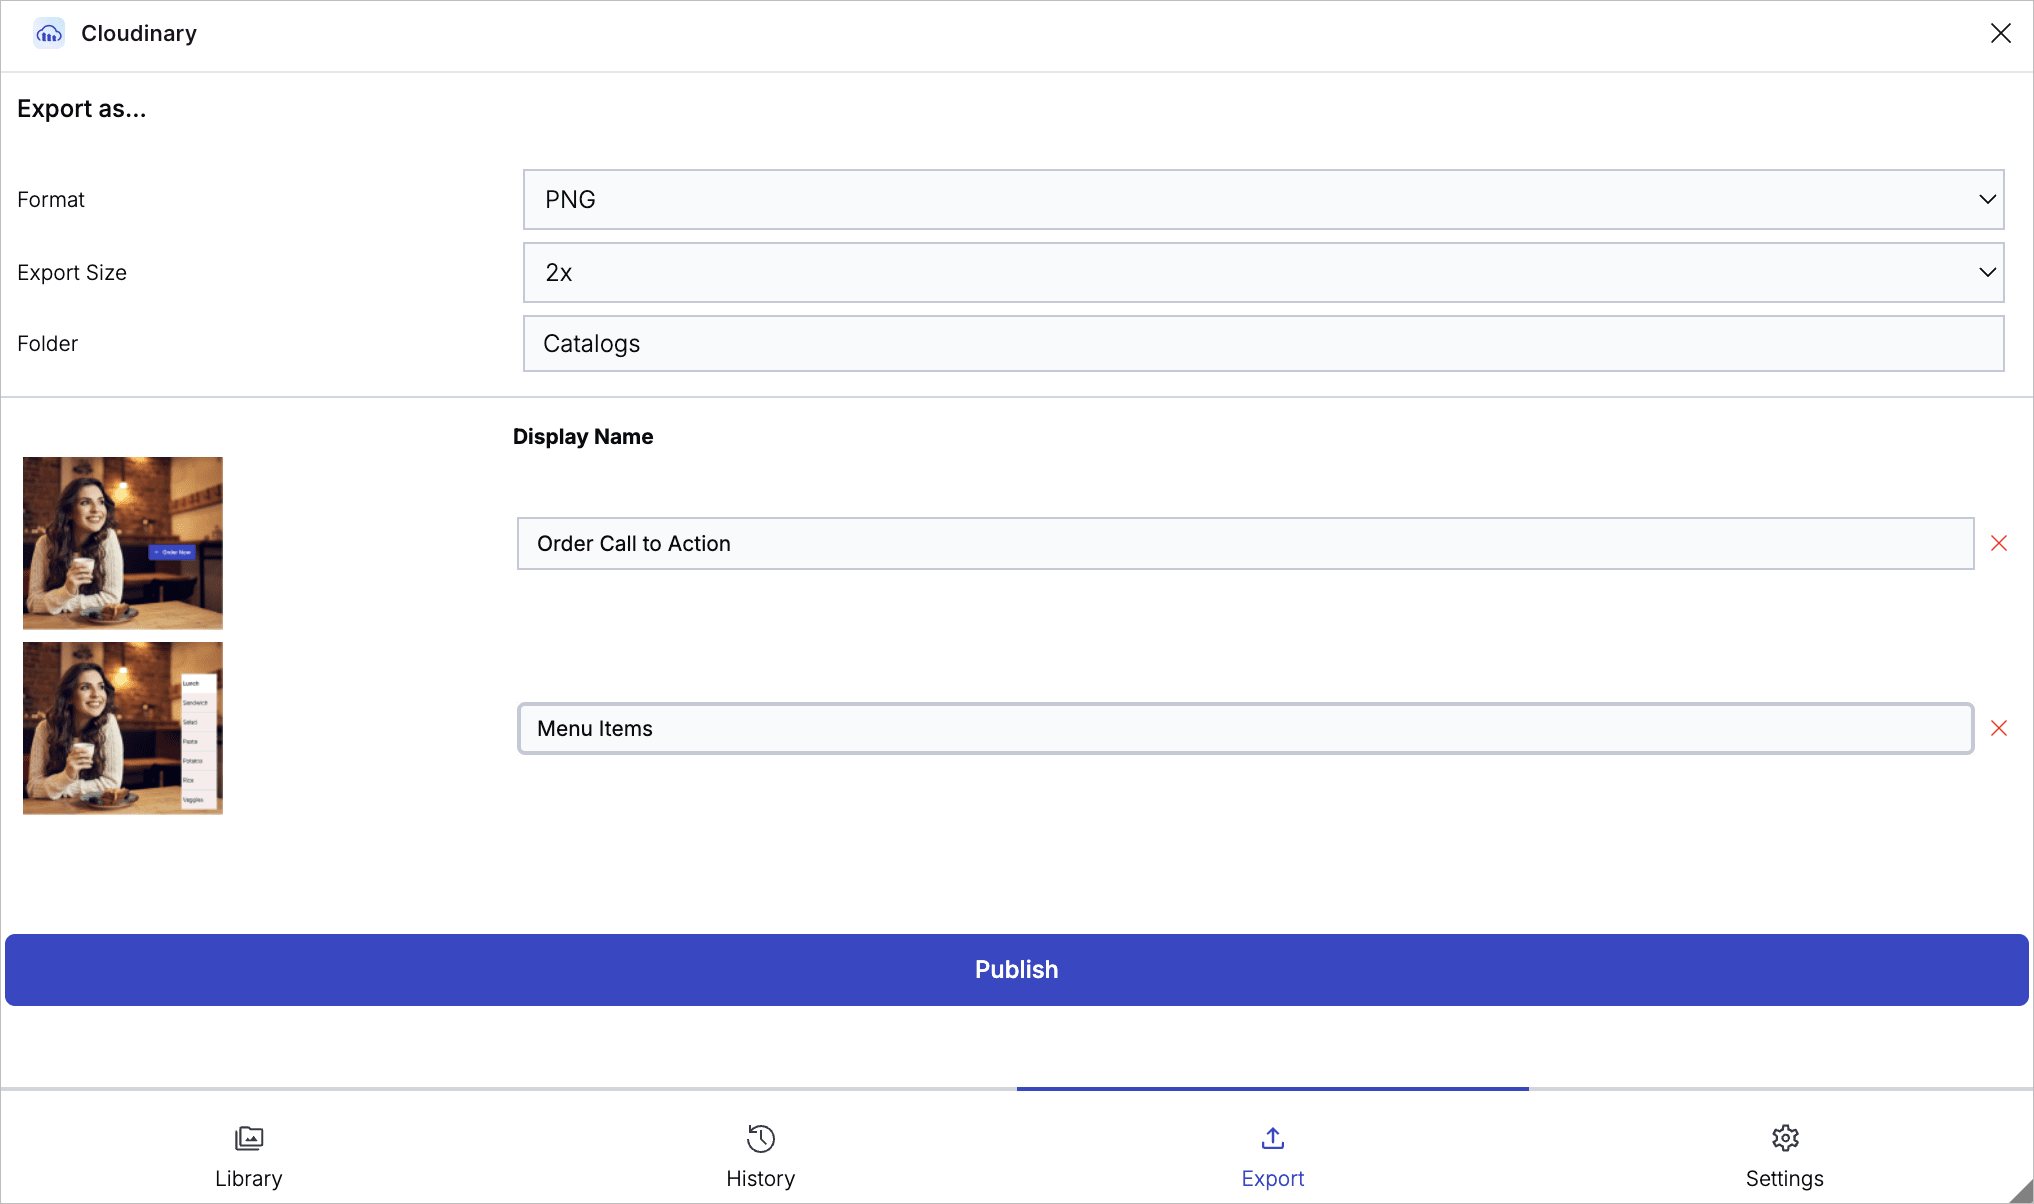The width and height of the screenshot is (2034, 1204).
Task: Switch to the Library tab
Action: [249, 1178]
